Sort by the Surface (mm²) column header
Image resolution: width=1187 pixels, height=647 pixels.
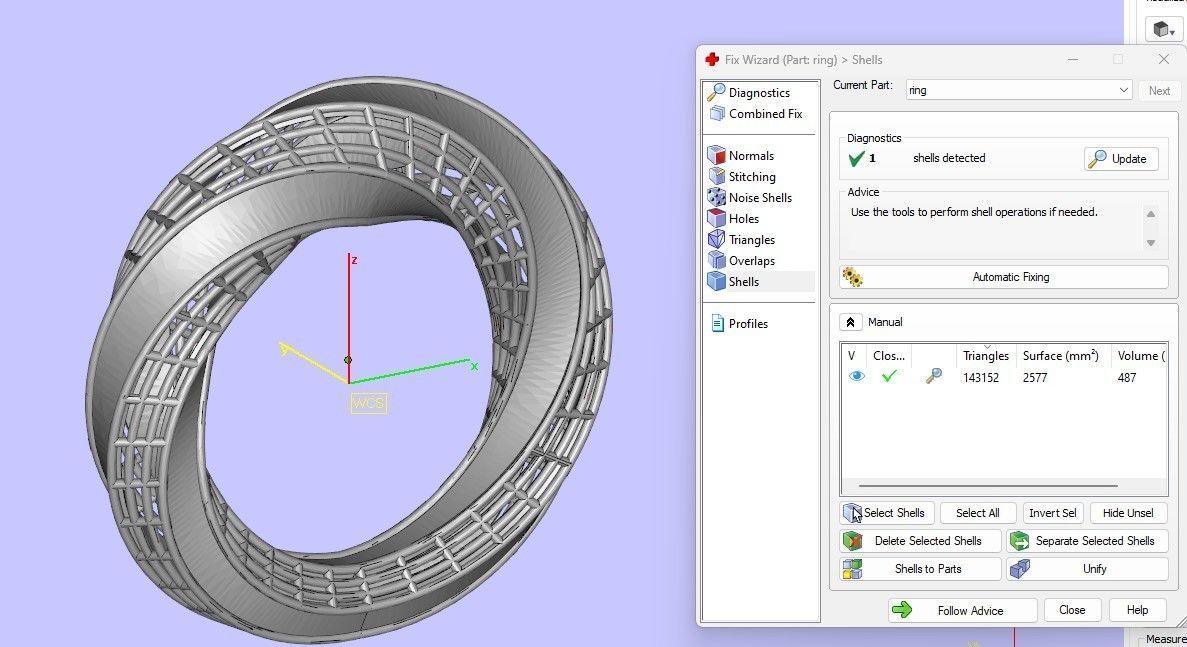(1060, 356)
